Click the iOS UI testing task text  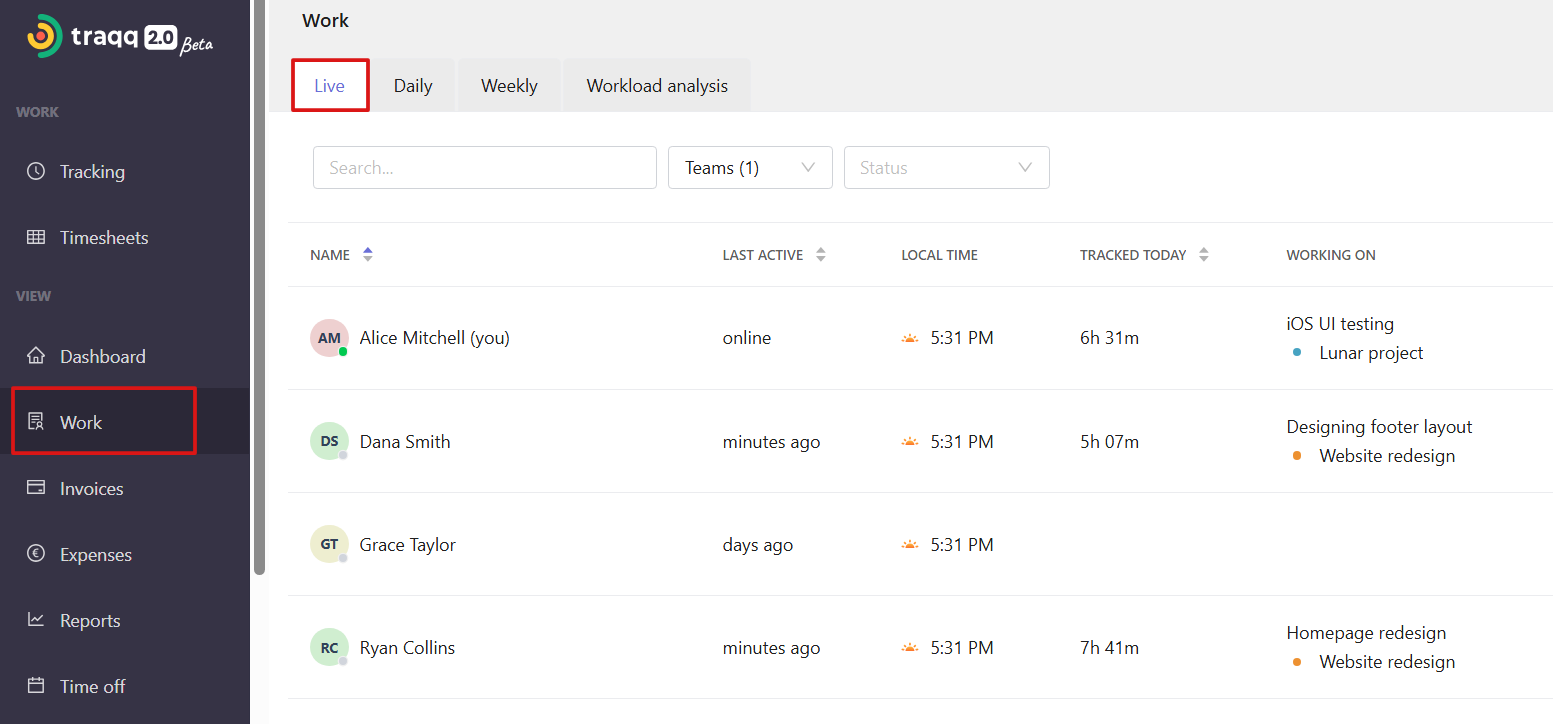pos(1340,323)
